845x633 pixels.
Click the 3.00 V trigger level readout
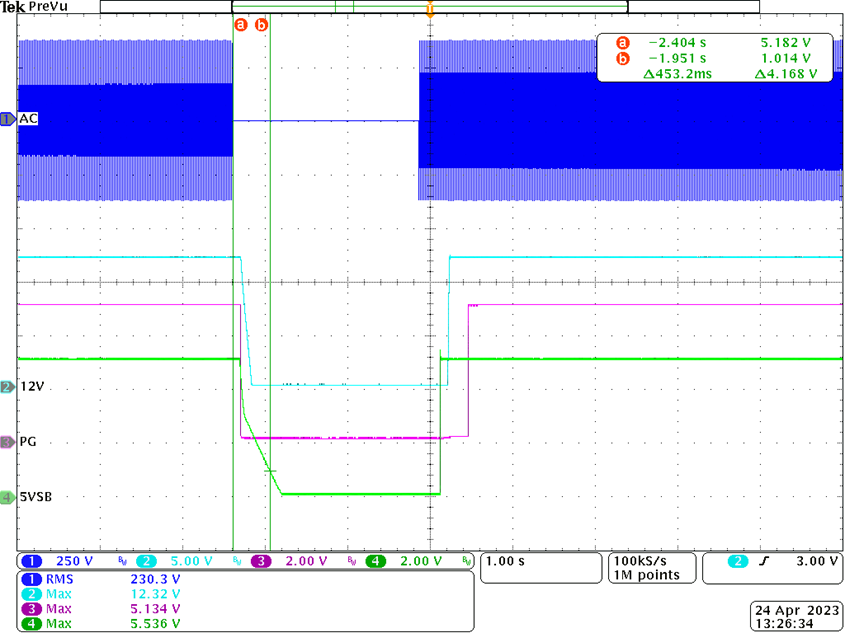coord(817,561)
